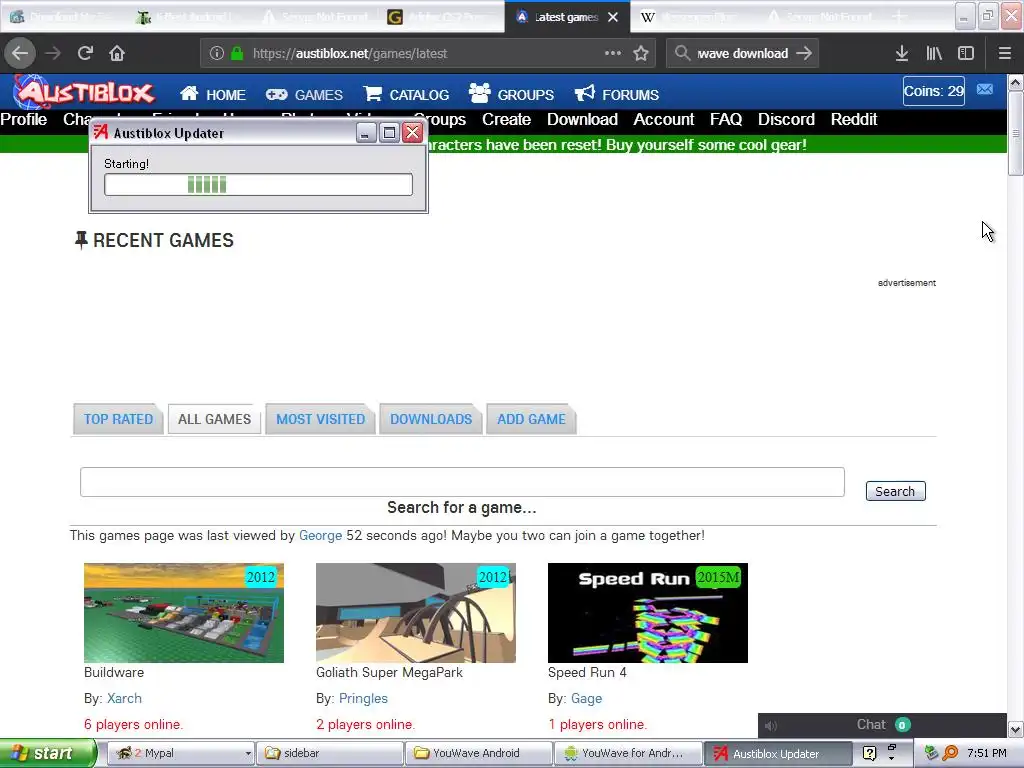Submit search with the arrow icon
This screenshot has width=1024, height=768.
pos(804,53)
